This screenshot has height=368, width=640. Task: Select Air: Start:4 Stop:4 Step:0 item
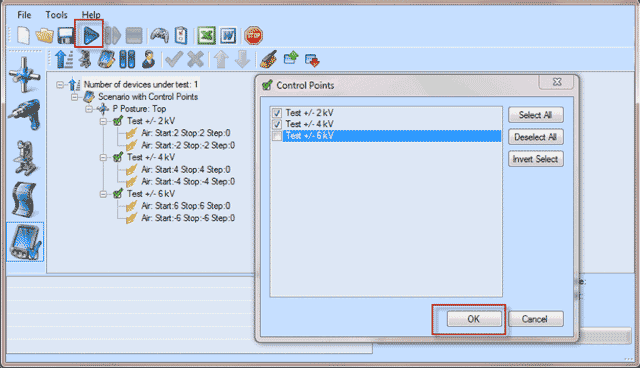186,169
